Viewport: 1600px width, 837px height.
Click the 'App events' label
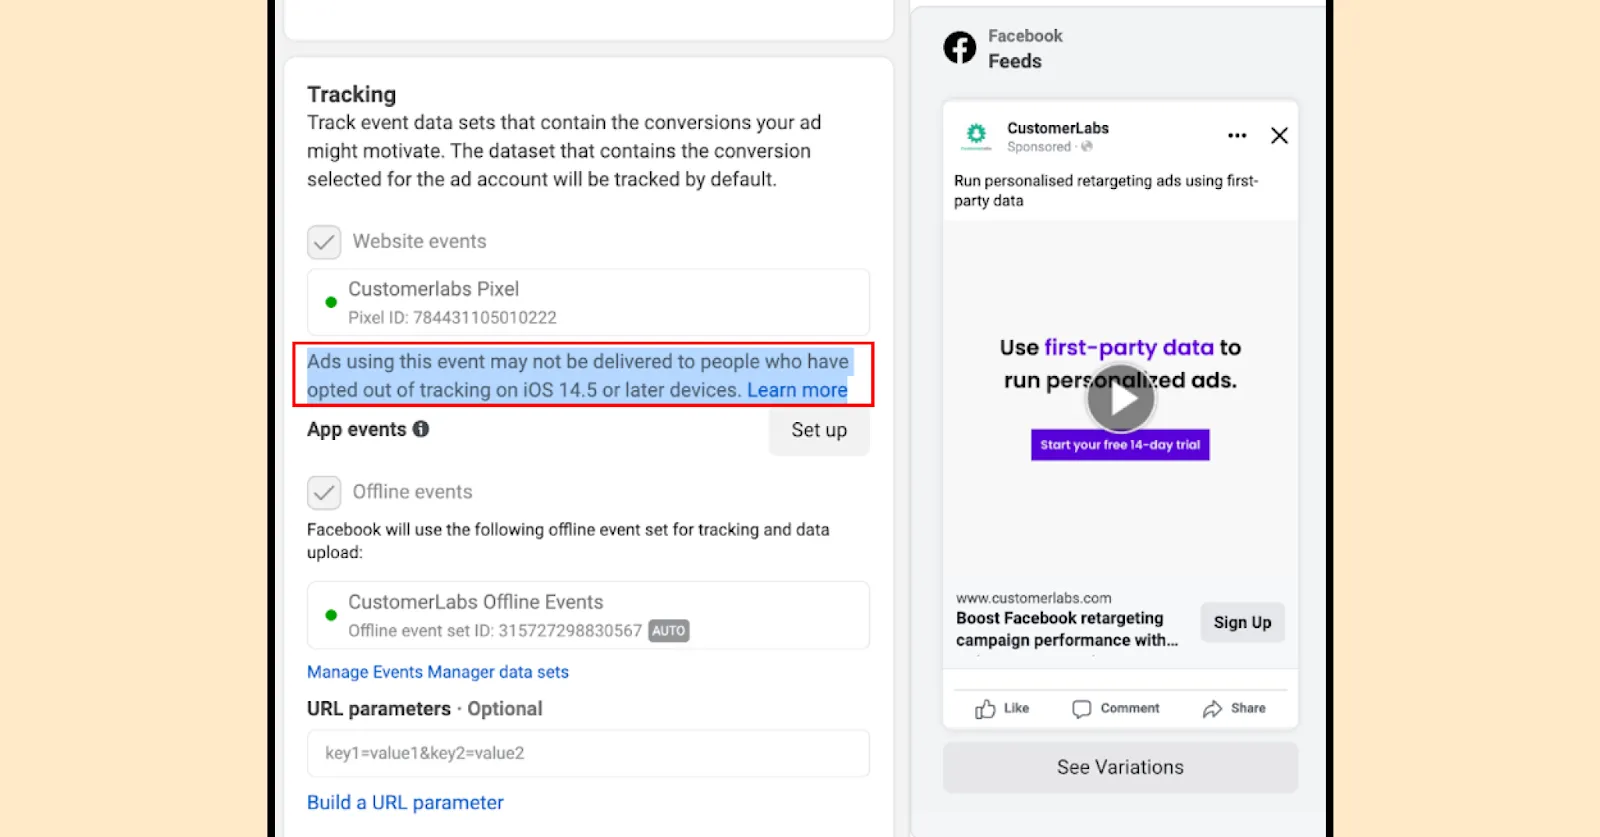[357, 429]
